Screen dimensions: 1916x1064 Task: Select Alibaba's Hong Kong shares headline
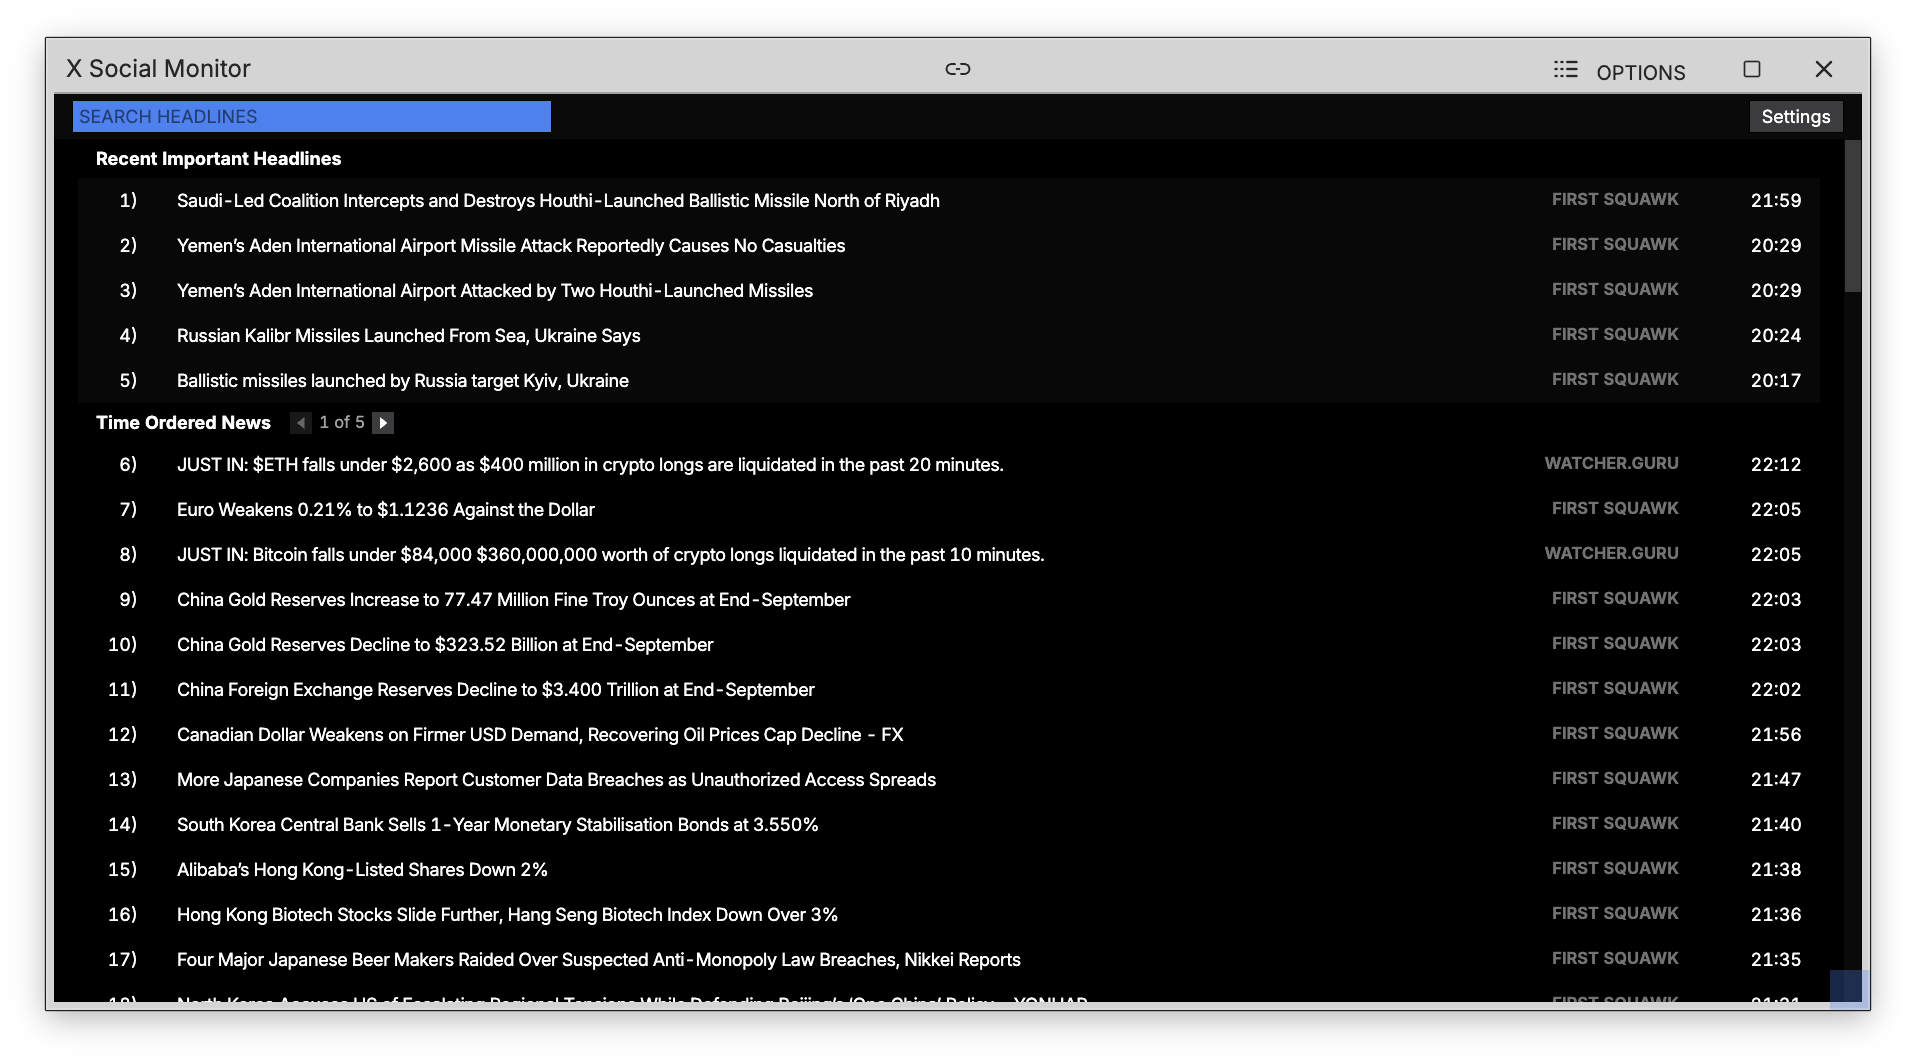click(x=362, y=870)
